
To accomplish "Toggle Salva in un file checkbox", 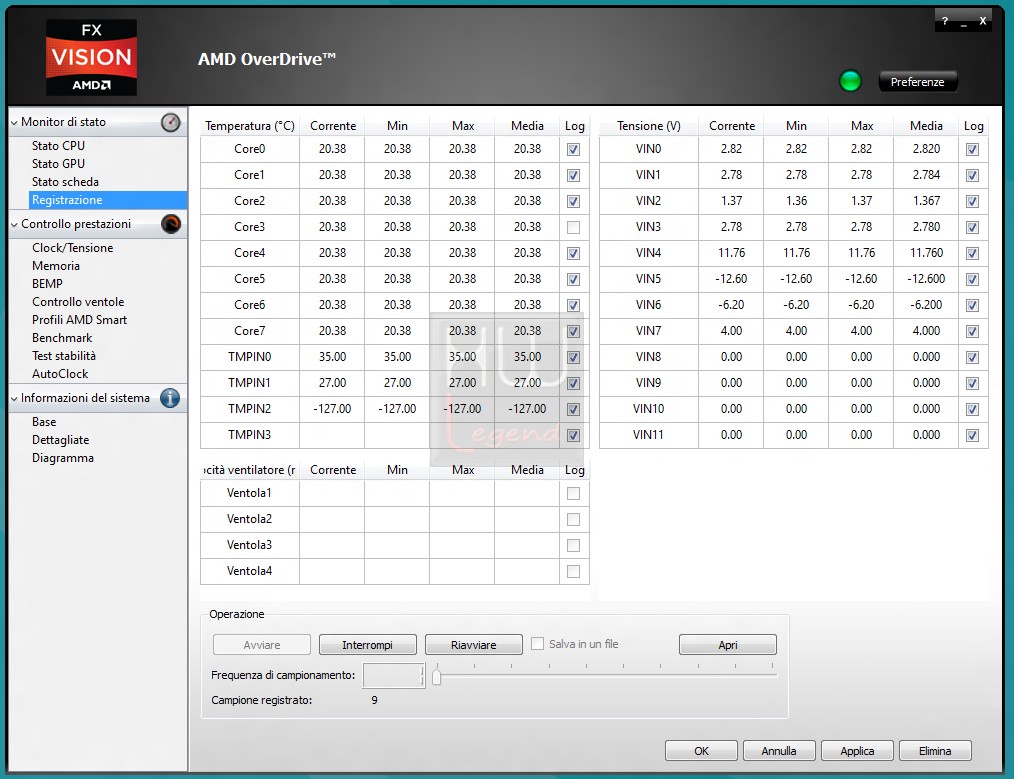I will [x=537, y=644].
